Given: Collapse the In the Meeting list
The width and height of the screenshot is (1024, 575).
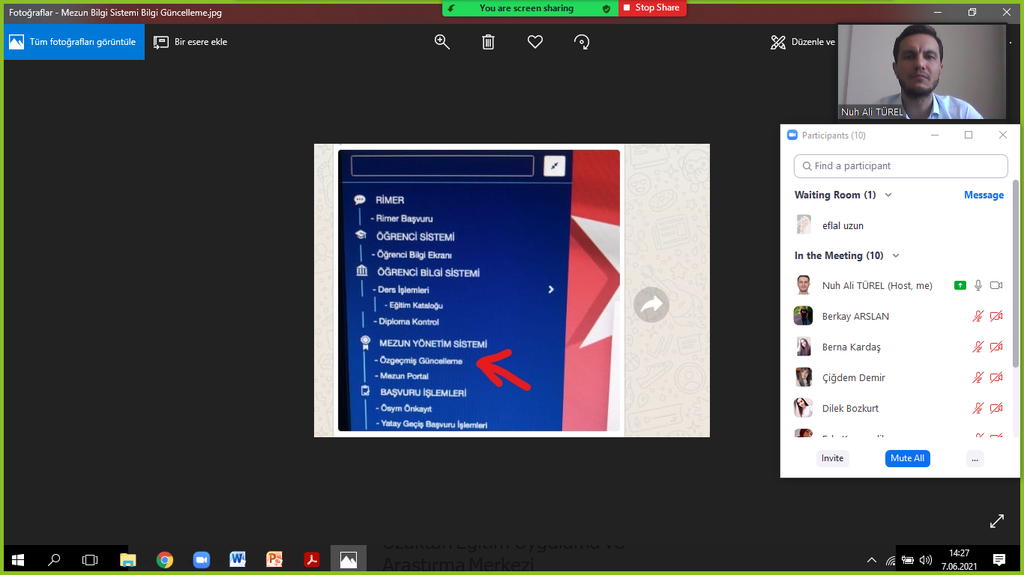Looking at the screenshot, I should 895,256.
